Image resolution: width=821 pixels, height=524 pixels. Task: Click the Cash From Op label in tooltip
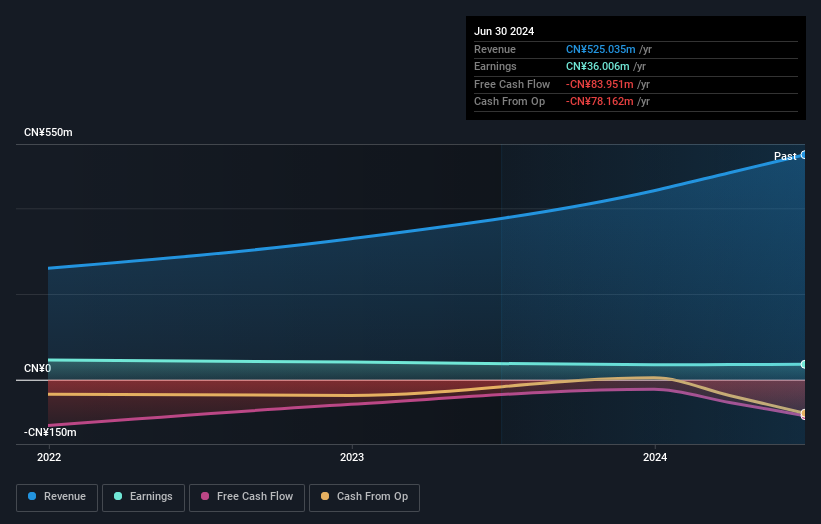(x=509, y=102)
